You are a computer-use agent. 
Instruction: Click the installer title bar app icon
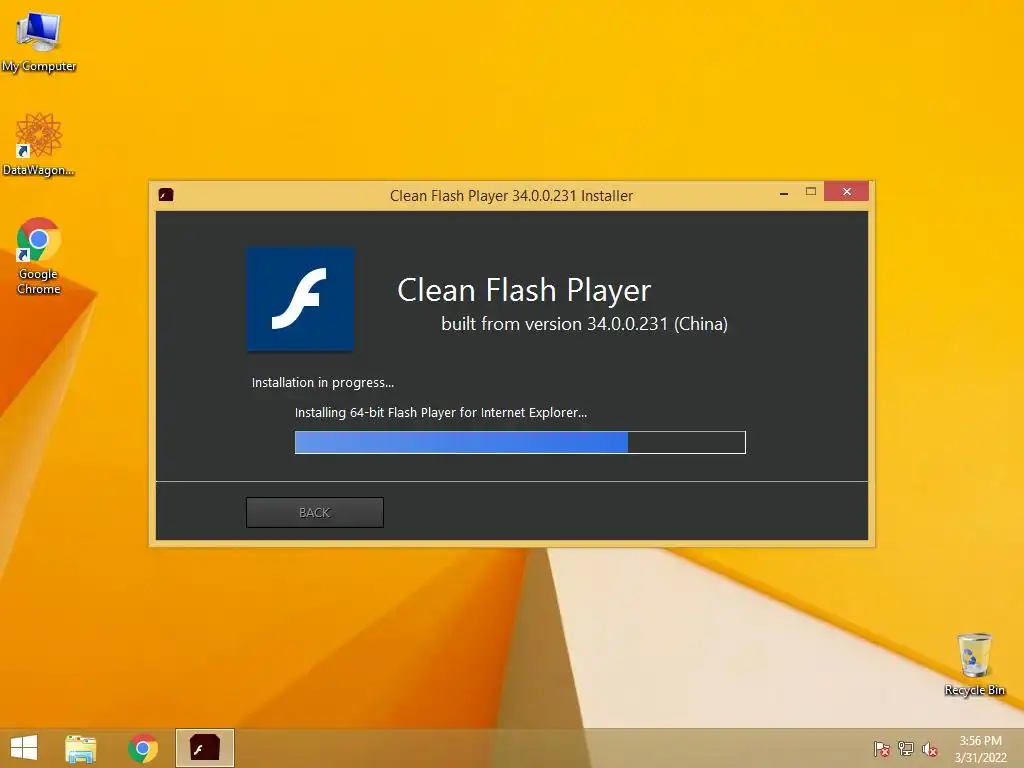click(166, 195)
